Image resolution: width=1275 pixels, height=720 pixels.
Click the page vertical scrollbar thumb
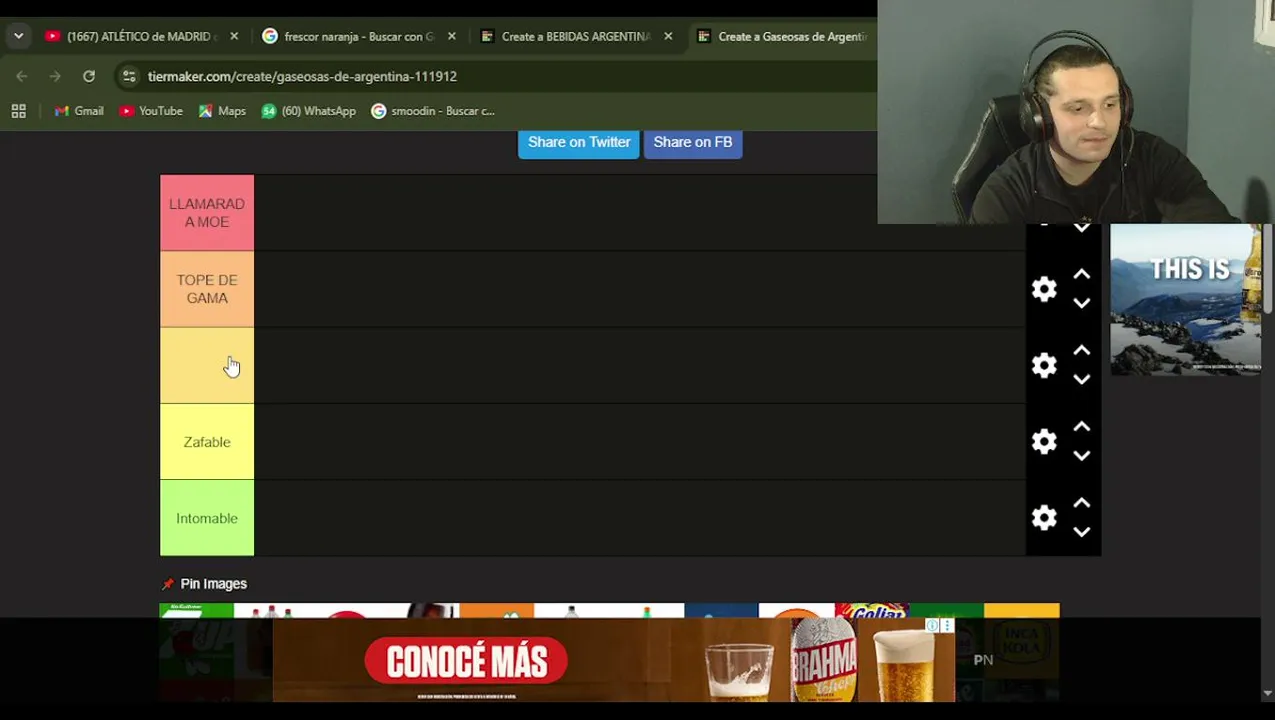tap(1268, 270)
